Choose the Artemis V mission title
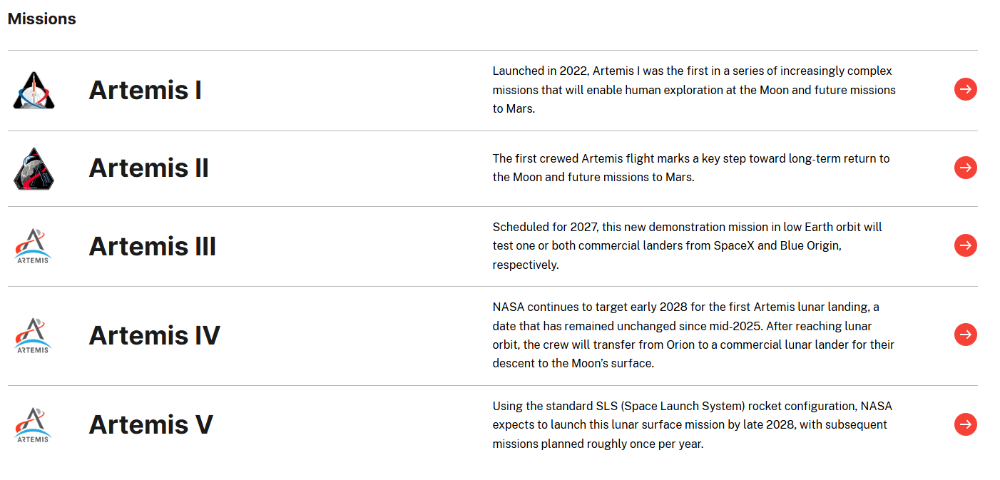The height and width of the screenshot is (480, 1000). [151, 424]
